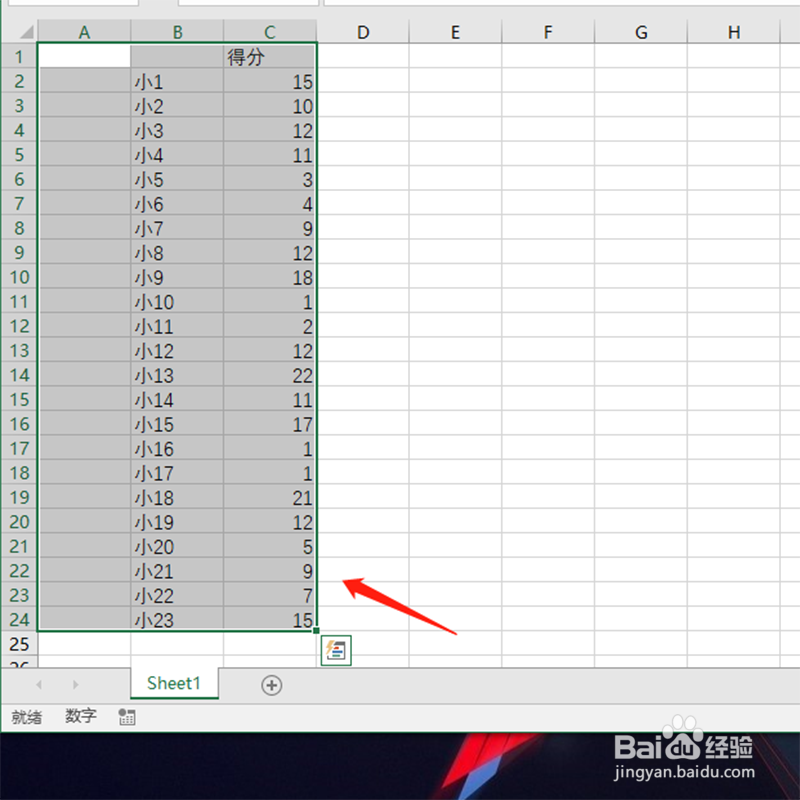Click empty cell D1
Viewport: 800px width, 800px height.
click(363, 56)
